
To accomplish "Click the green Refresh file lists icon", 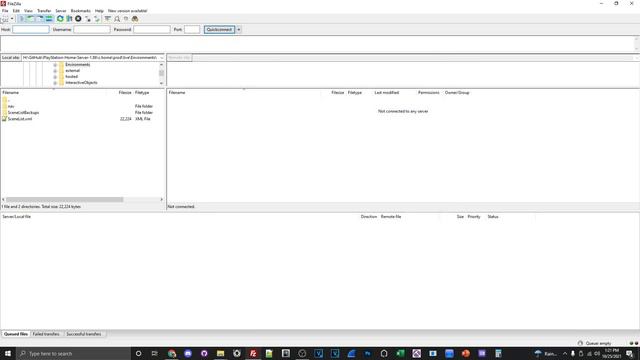I will coord(60,19).
